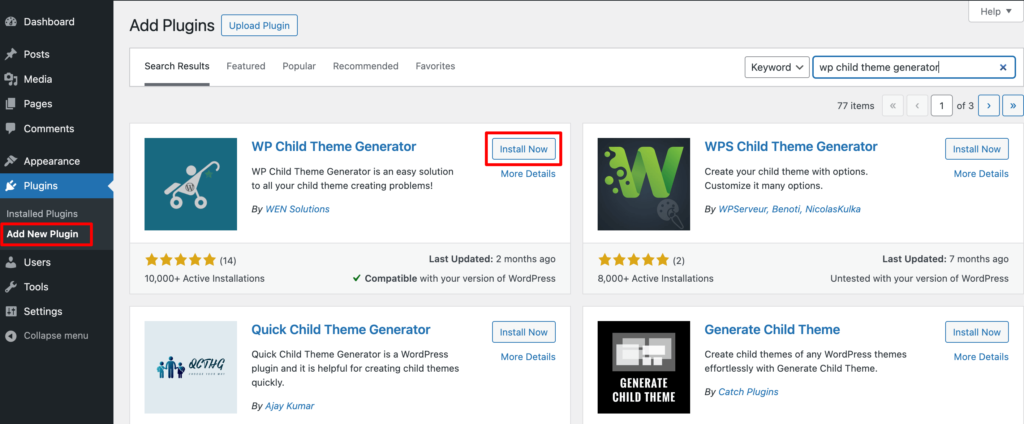Open WEN Solutions author link
The width and height of the screenshot is (1024, 424).
(x=297, y=209)
